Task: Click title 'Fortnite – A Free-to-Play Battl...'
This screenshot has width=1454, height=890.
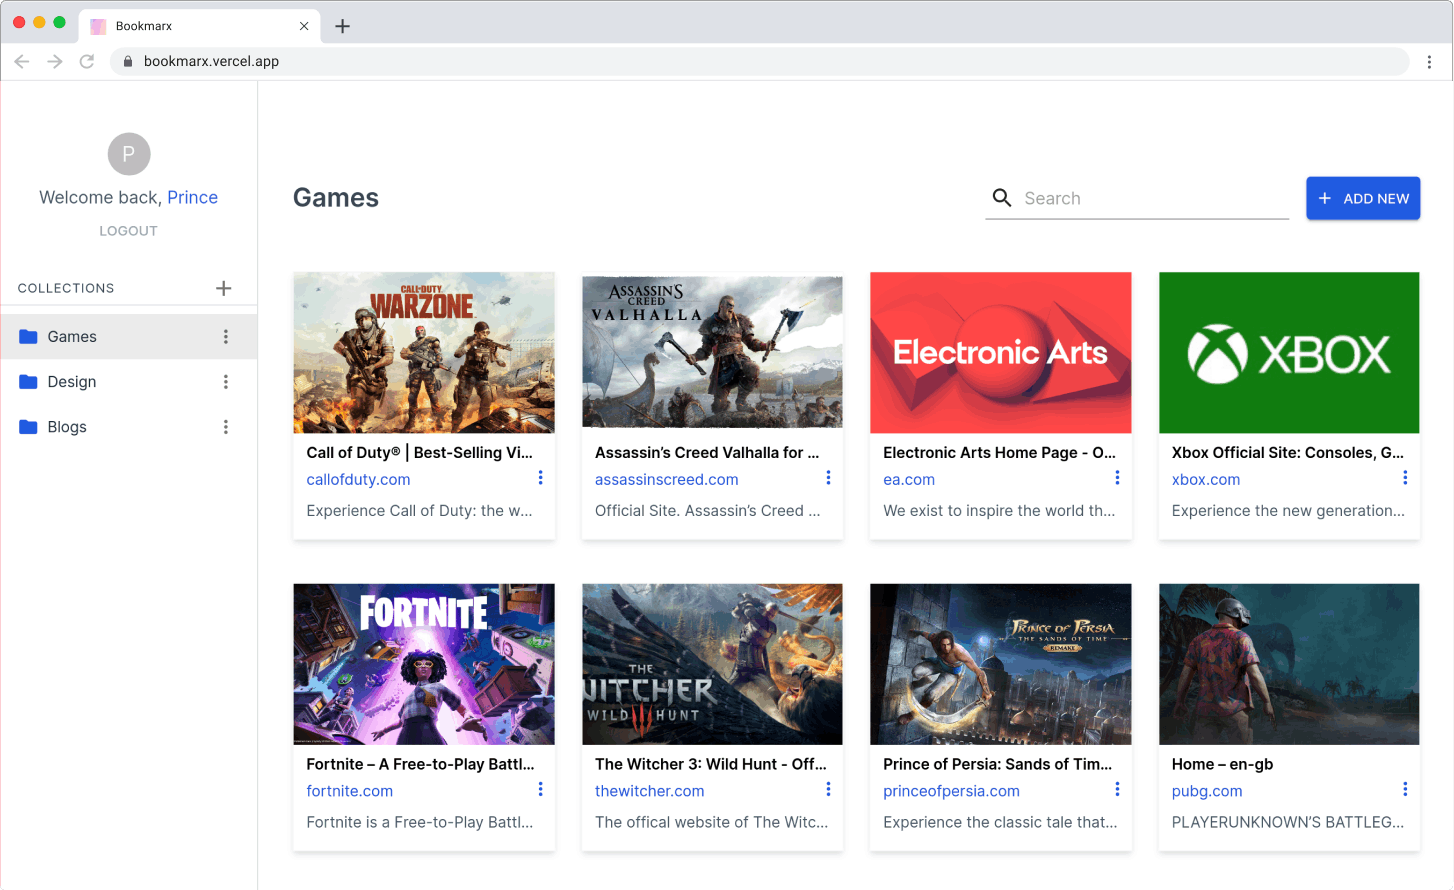Action: [420, 764]
